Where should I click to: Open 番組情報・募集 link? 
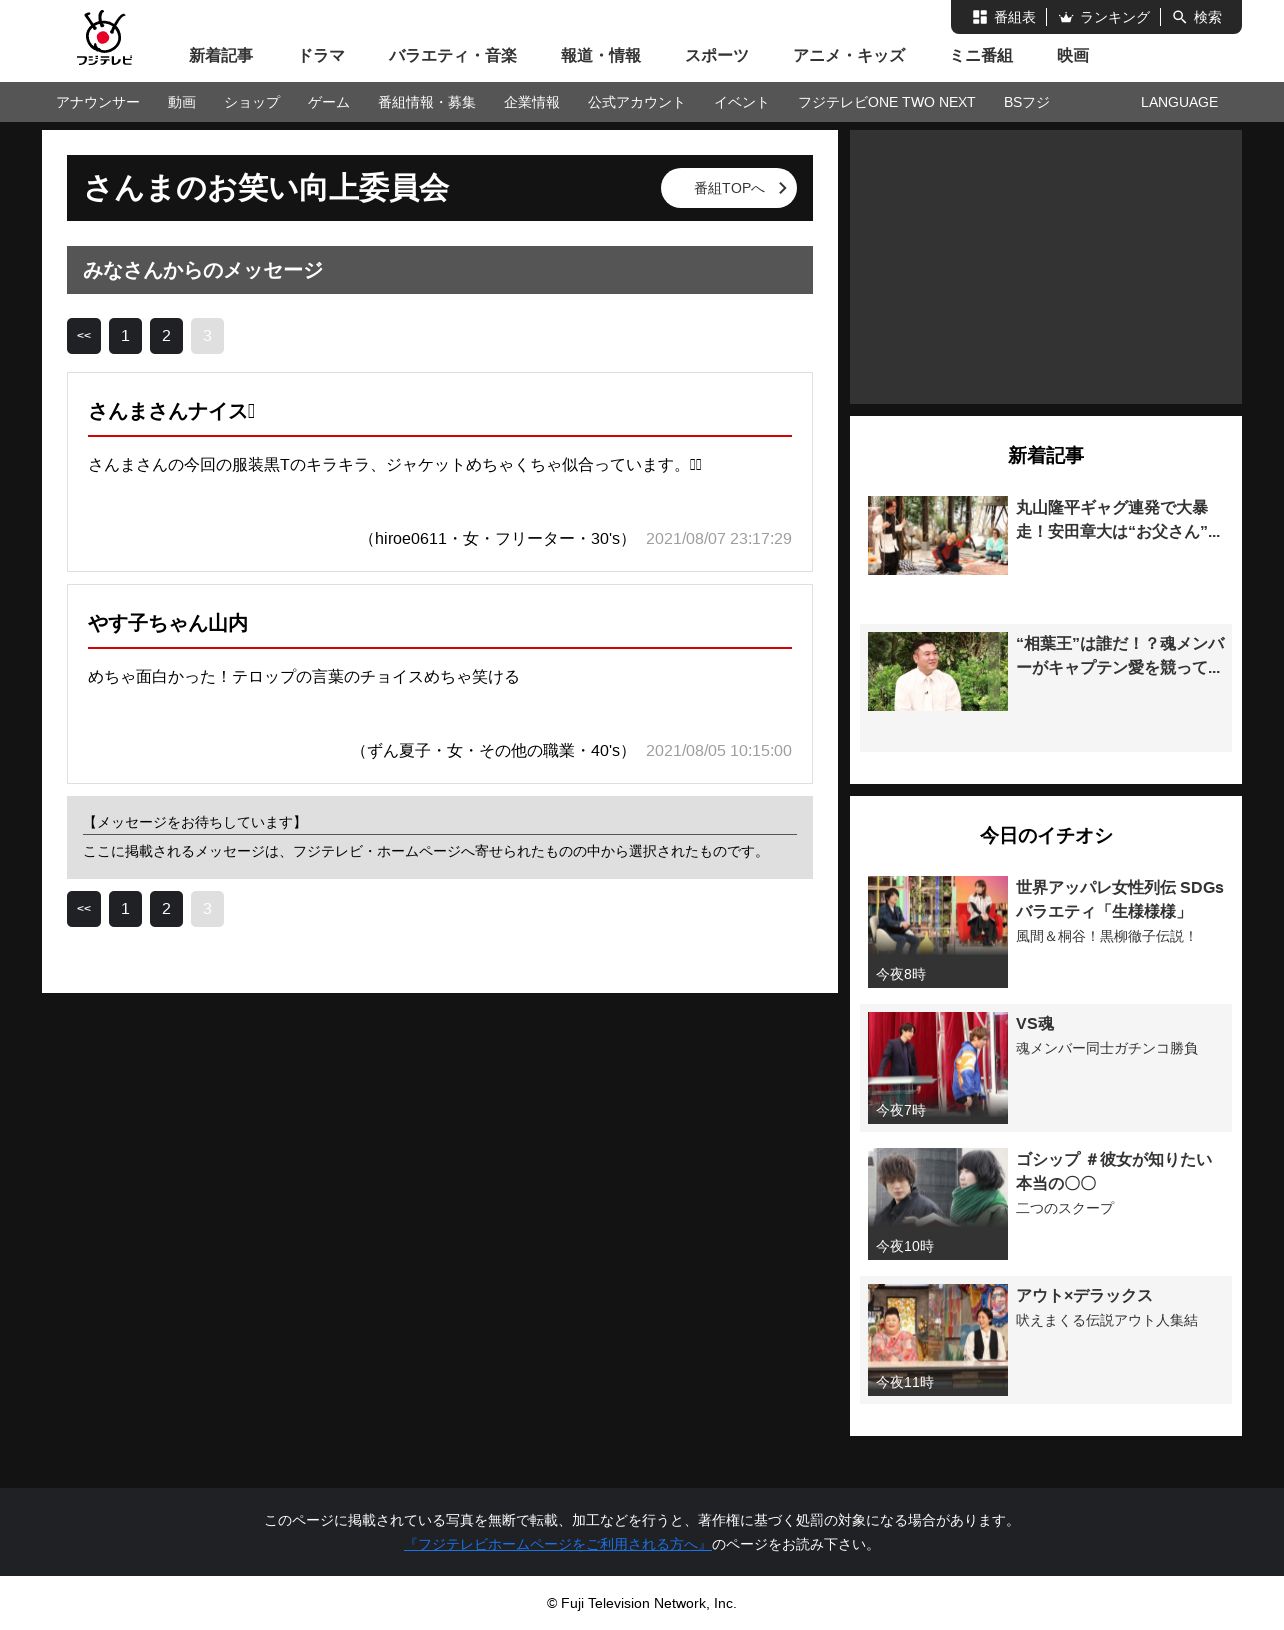pos(427,102)
